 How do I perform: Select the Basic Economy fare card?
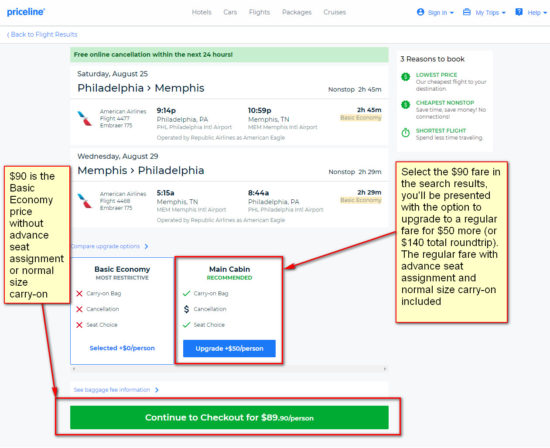(122, 311)
